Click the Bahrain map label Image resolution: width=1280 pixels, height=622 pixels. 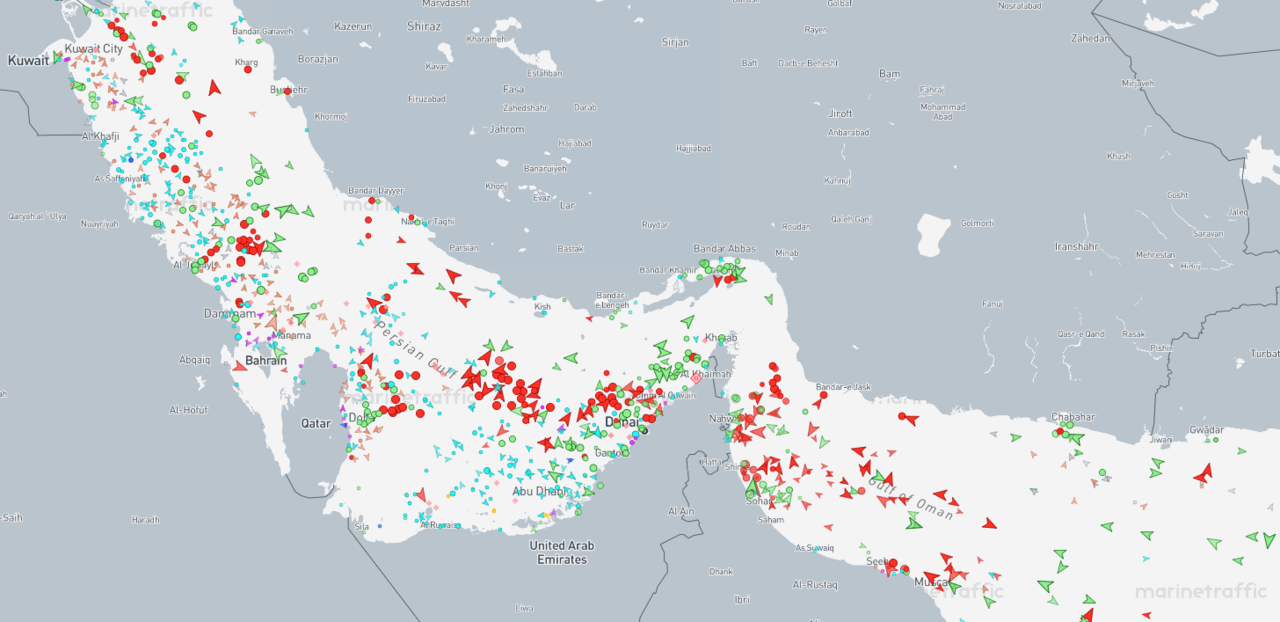(266, 360)
